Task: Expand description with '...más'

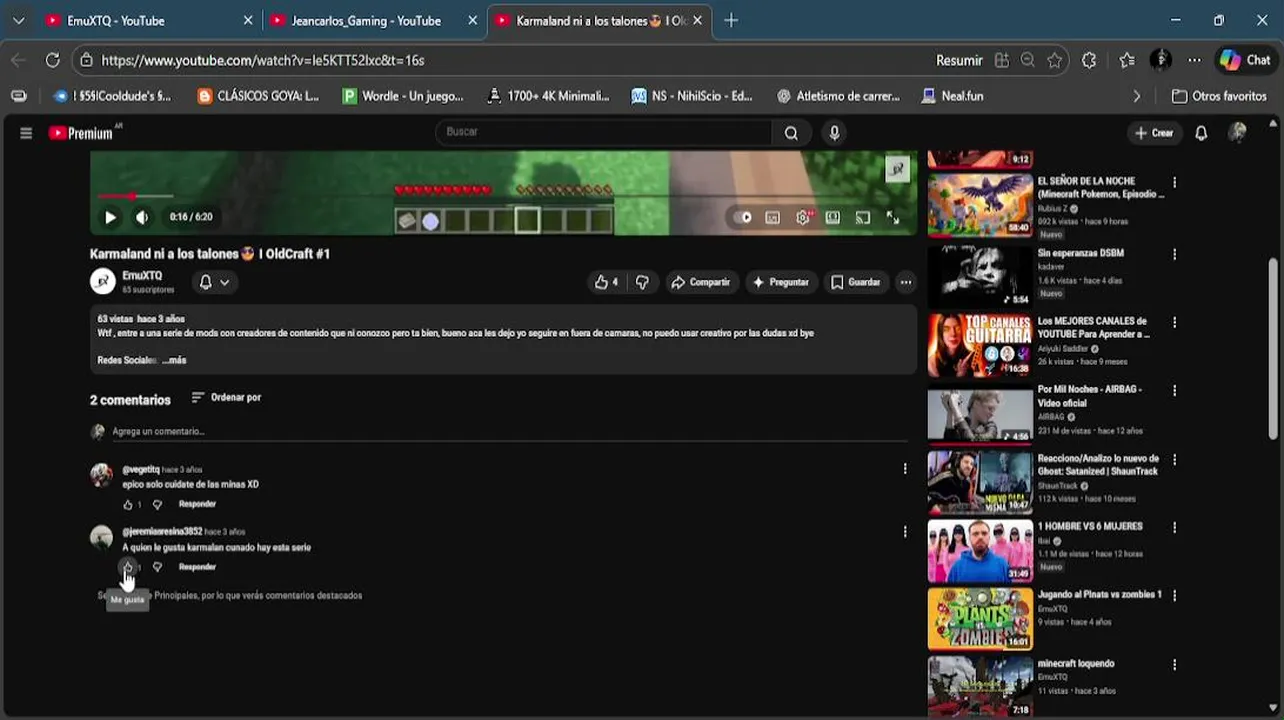Action: (174, 360)
